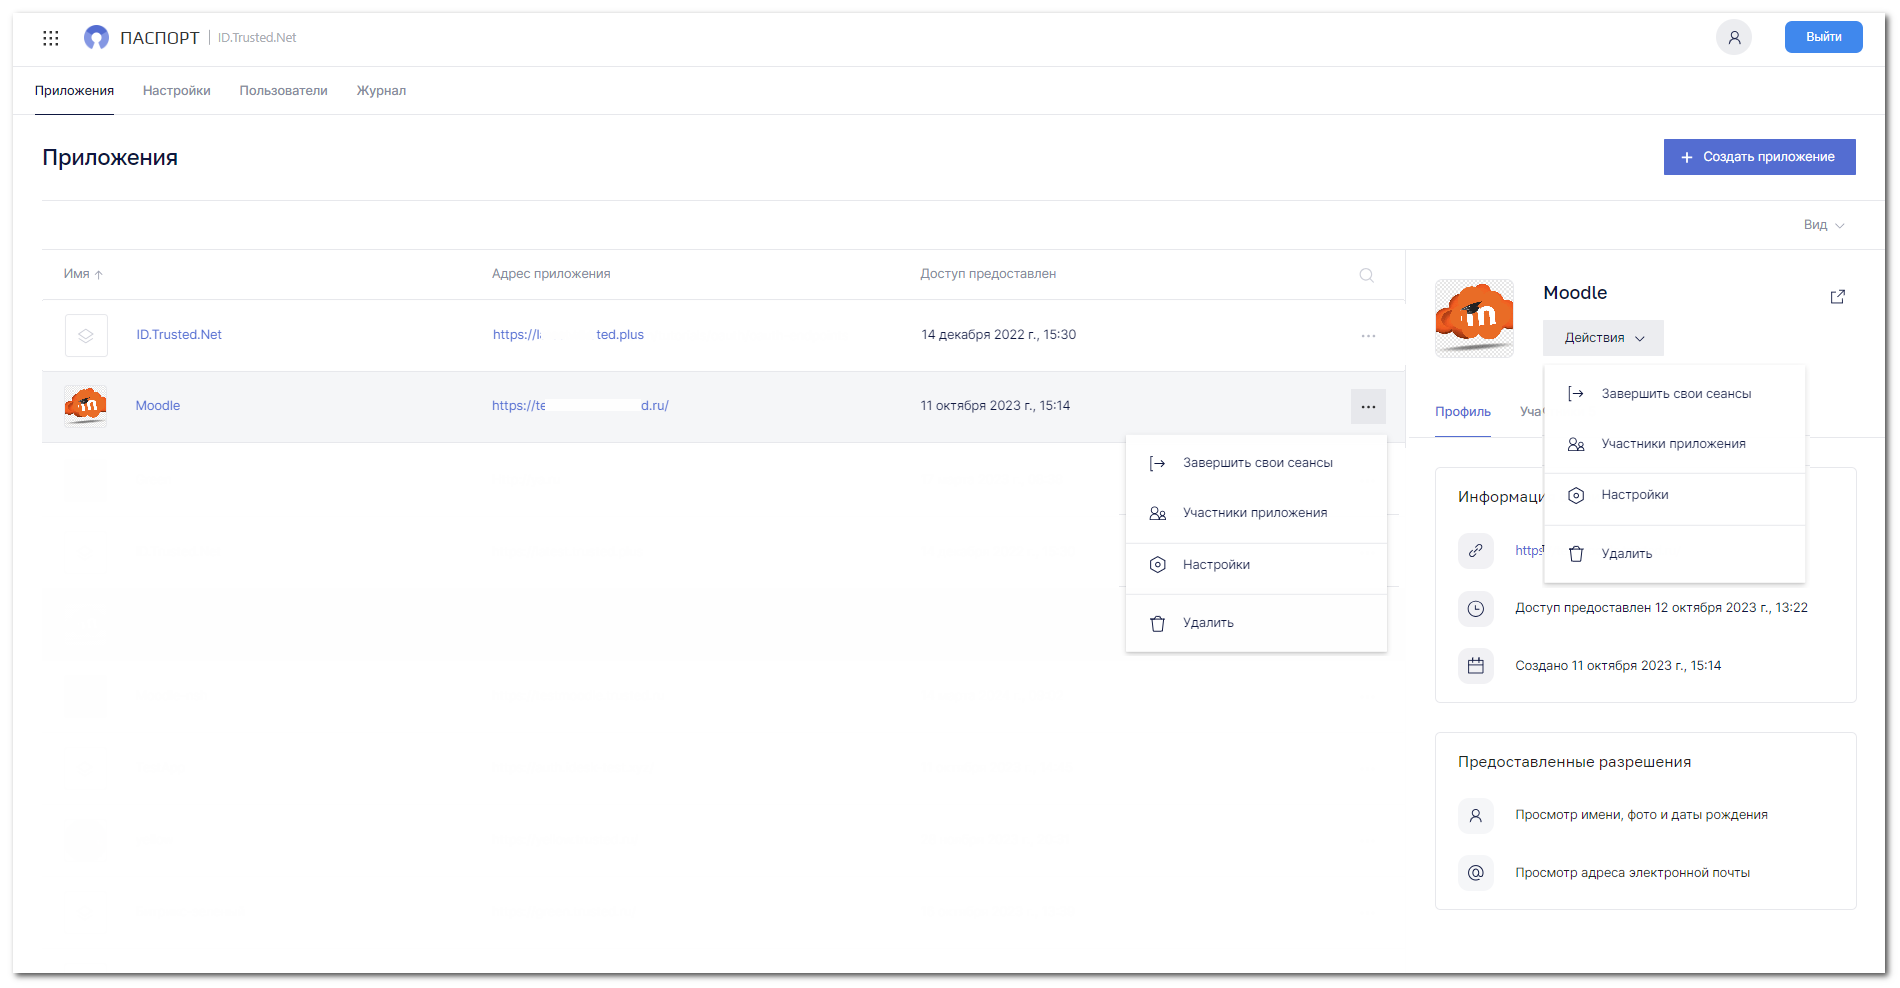Click the clock icon beside access granted date
This screenshot has width=1900, height=988.
1475,608
